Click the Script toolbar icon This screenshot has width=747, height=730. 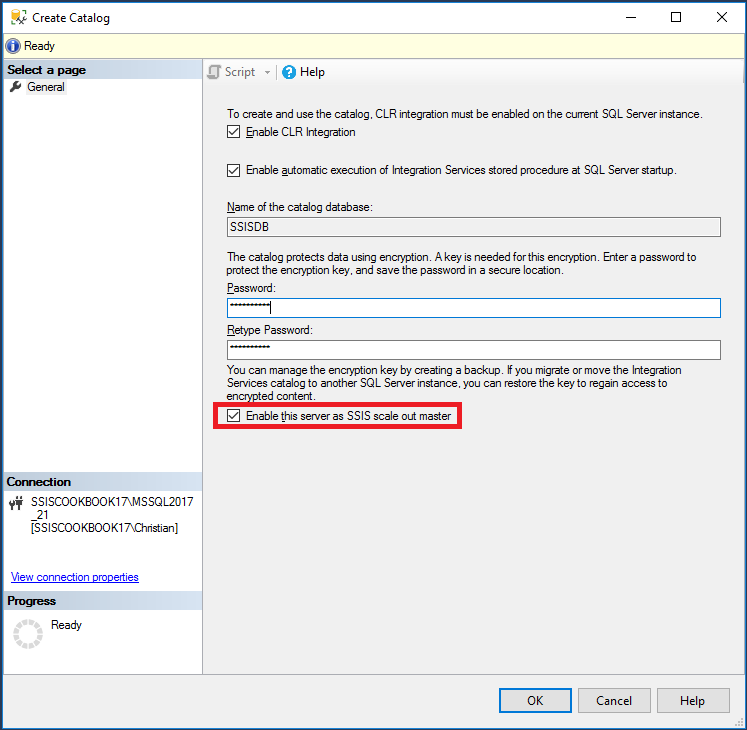(x=214, y=72)
